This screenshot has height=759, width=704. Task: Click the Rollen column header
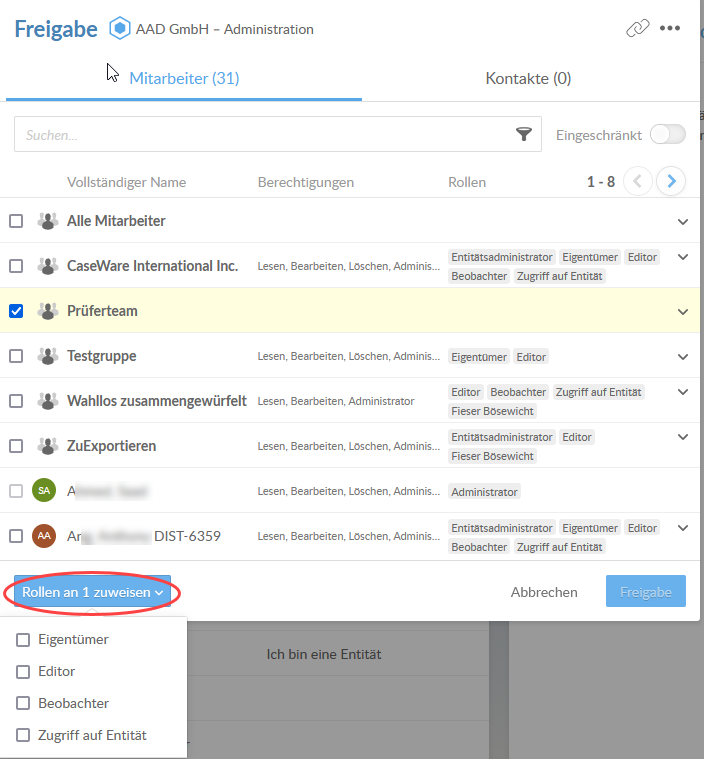pyautogui.click(x=467, y=182)
